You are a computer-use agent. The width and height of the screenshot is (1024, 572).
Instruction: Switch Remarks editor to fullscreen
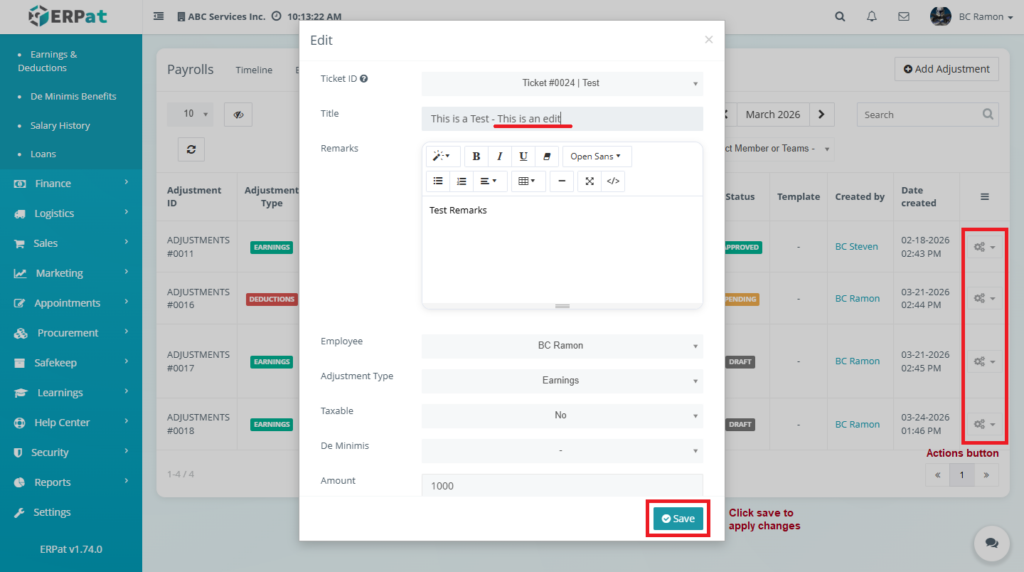(x=590, y=181)
